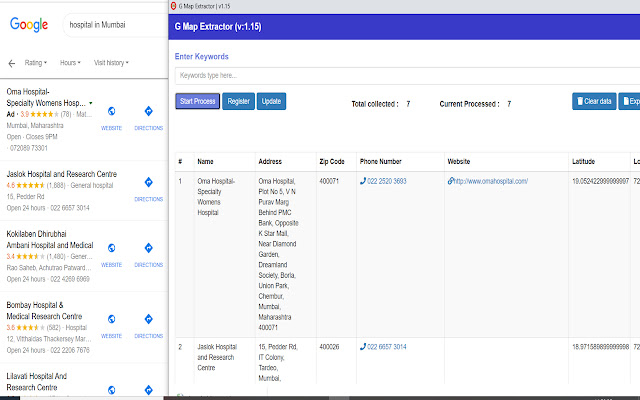The width and height of the screenshot is (640, 400).
Task: Click the Zip Code column header
Action: (x=332, y=162)
